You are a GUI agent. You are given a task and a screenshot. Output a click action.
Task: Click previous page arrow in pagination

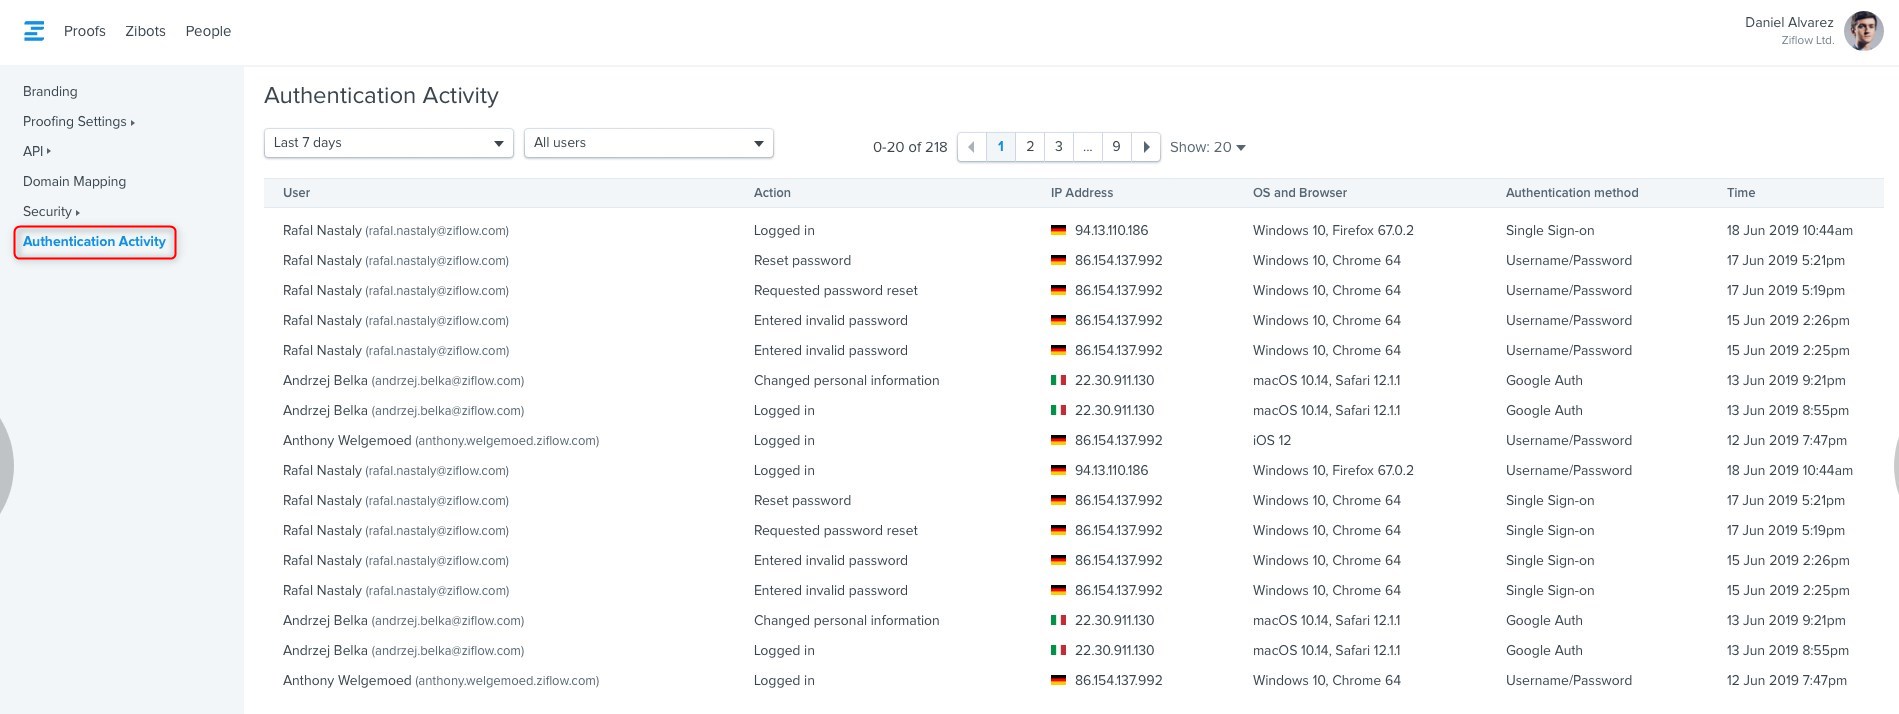tap(971, 147)
